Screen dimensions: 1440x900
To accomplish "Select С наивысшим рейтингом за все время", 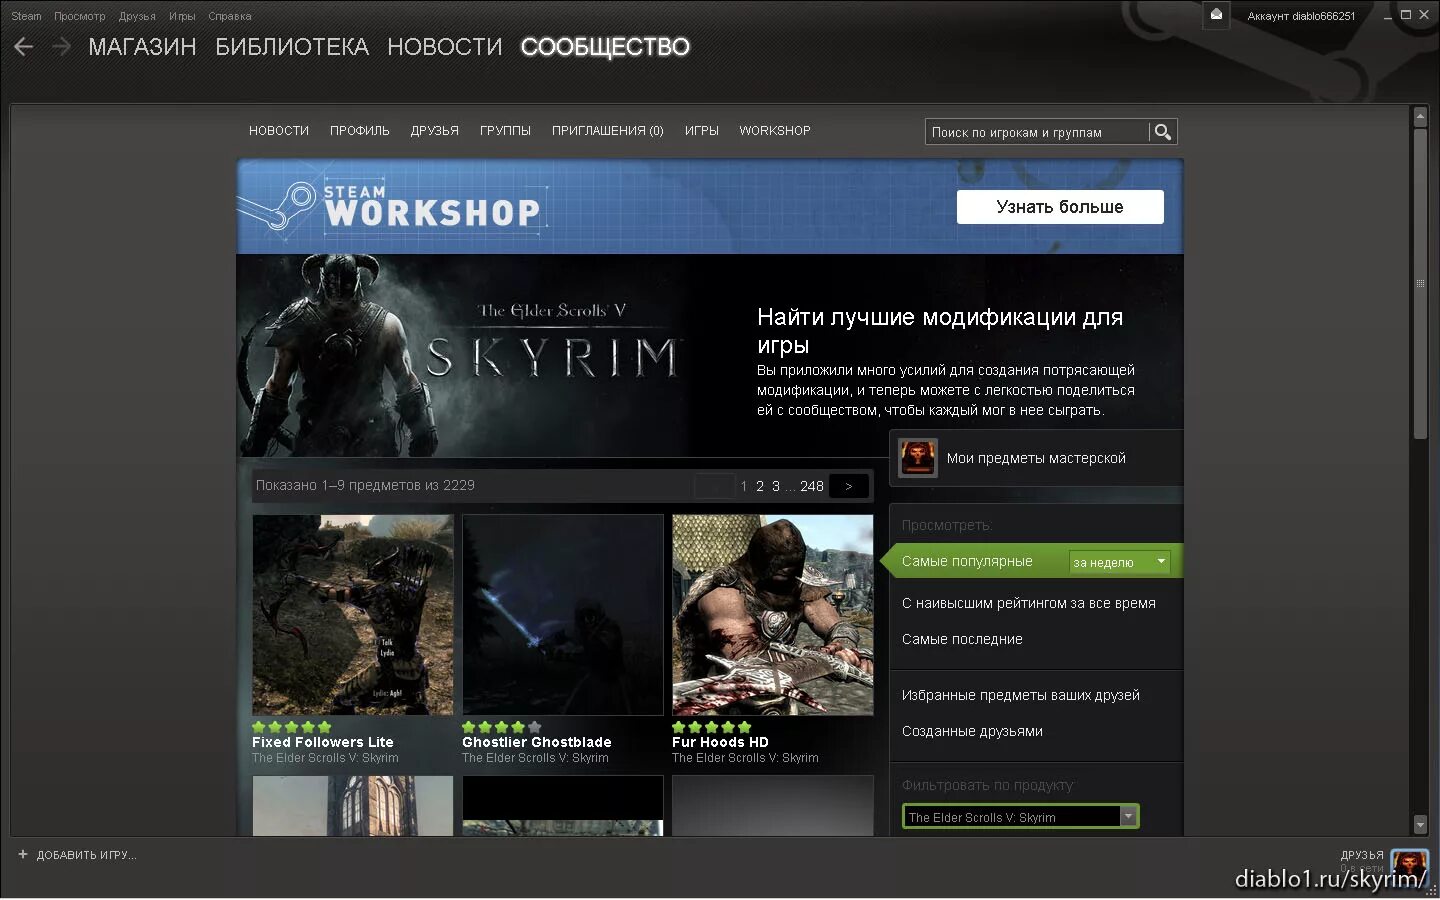I will click(1028, 603).
